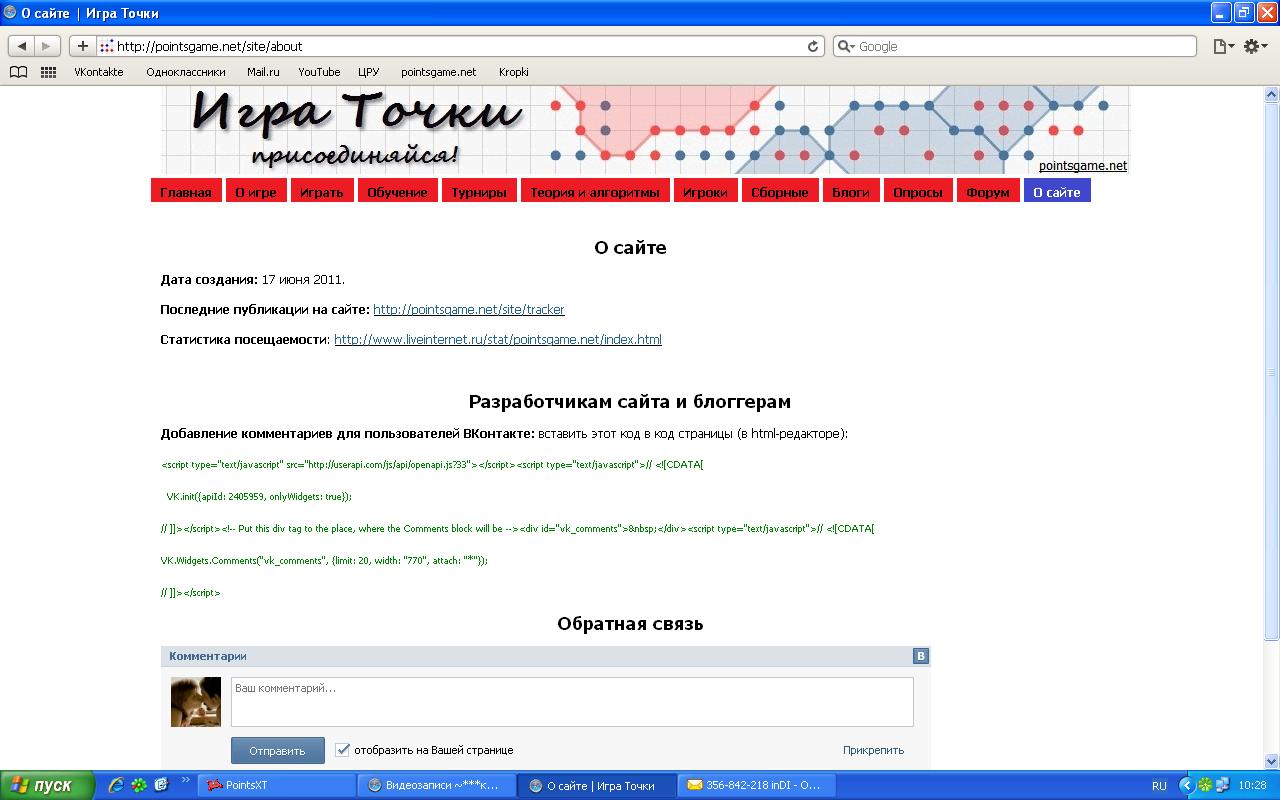The height and width of the screenshot is (800, 1280).
Task: Open the gear settings menu
Action: (x=1255, y=46)
